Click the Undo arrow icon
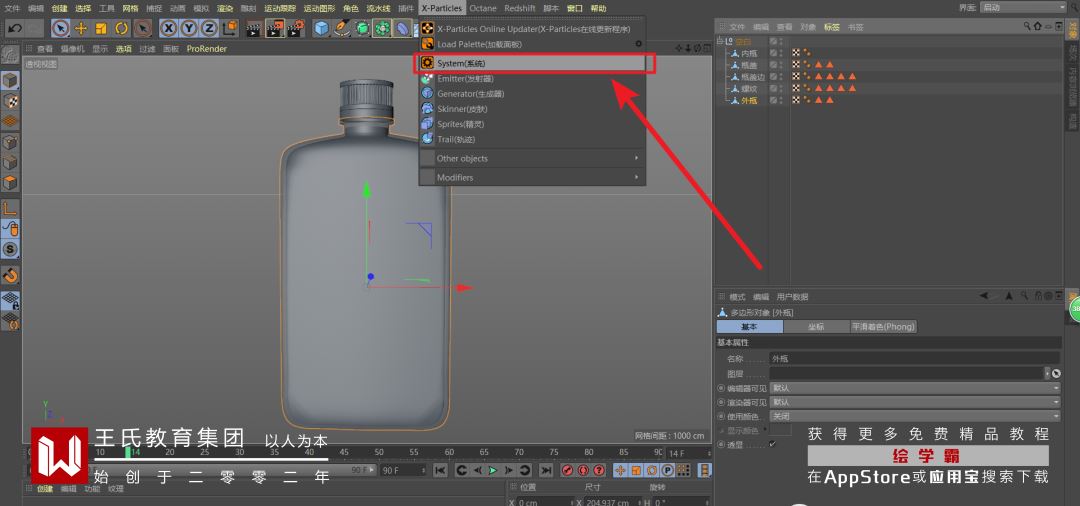 pyautogui.click(x=15, y=28)
